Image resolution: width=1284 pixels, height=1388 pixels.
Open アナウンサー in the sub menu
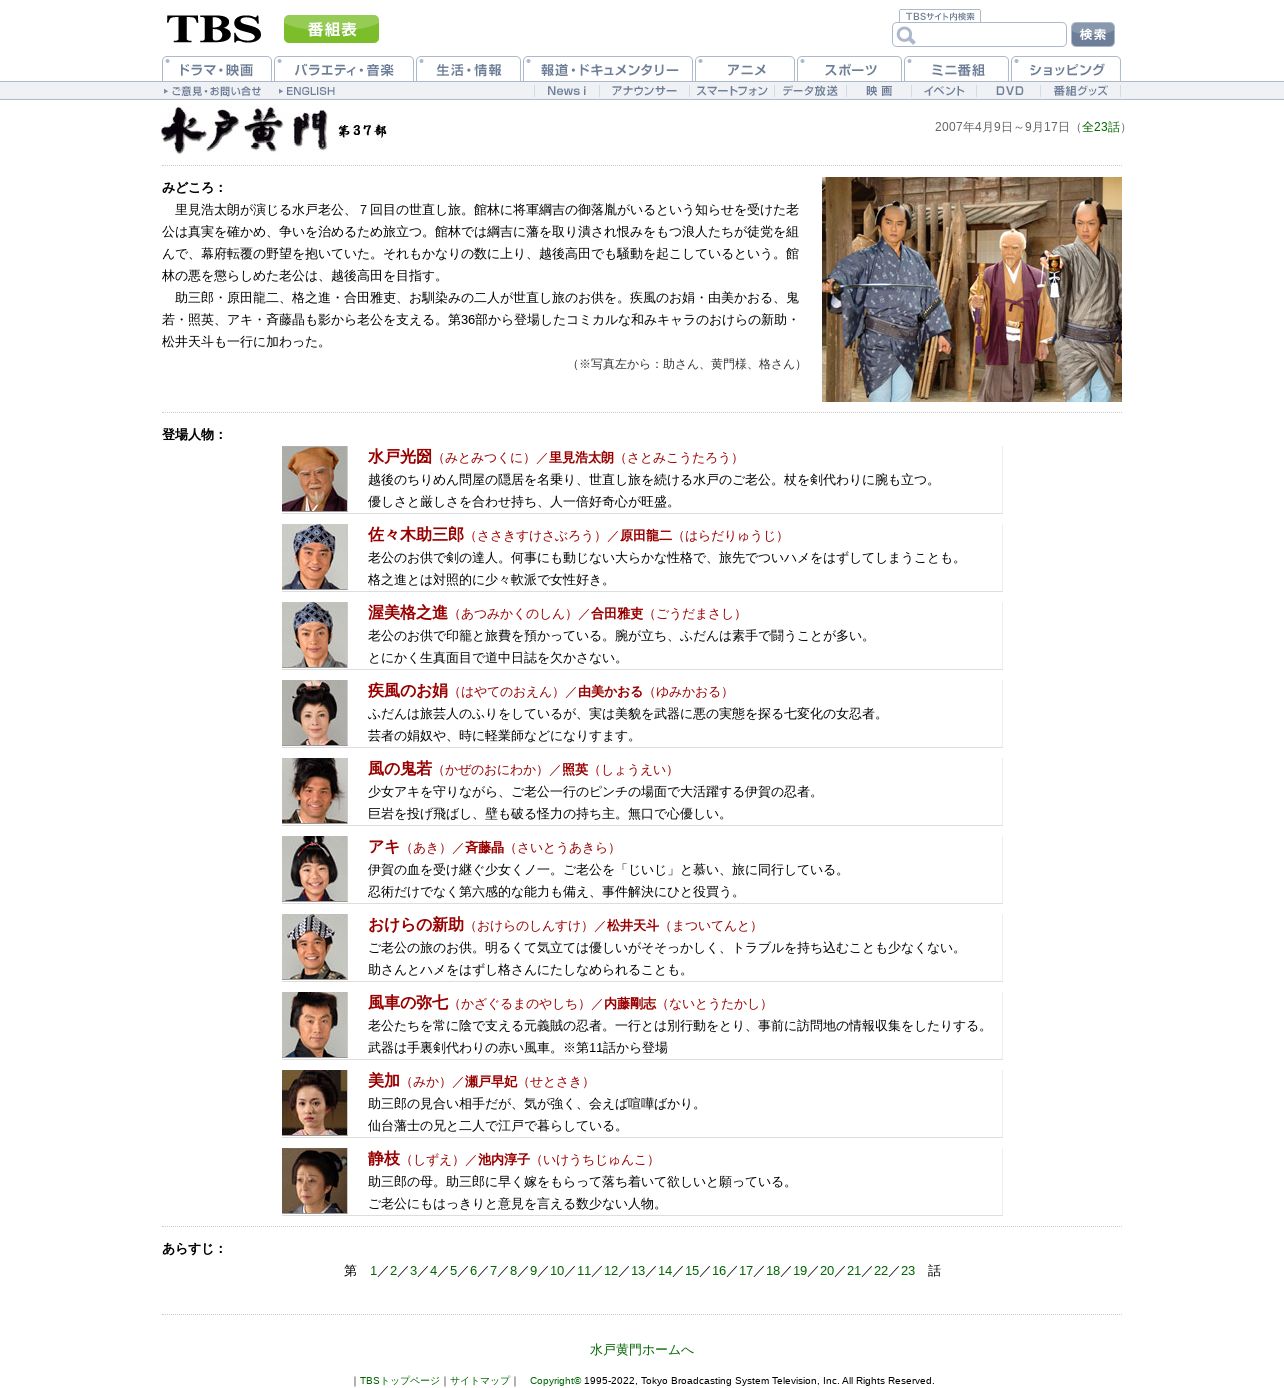(644, 91)
